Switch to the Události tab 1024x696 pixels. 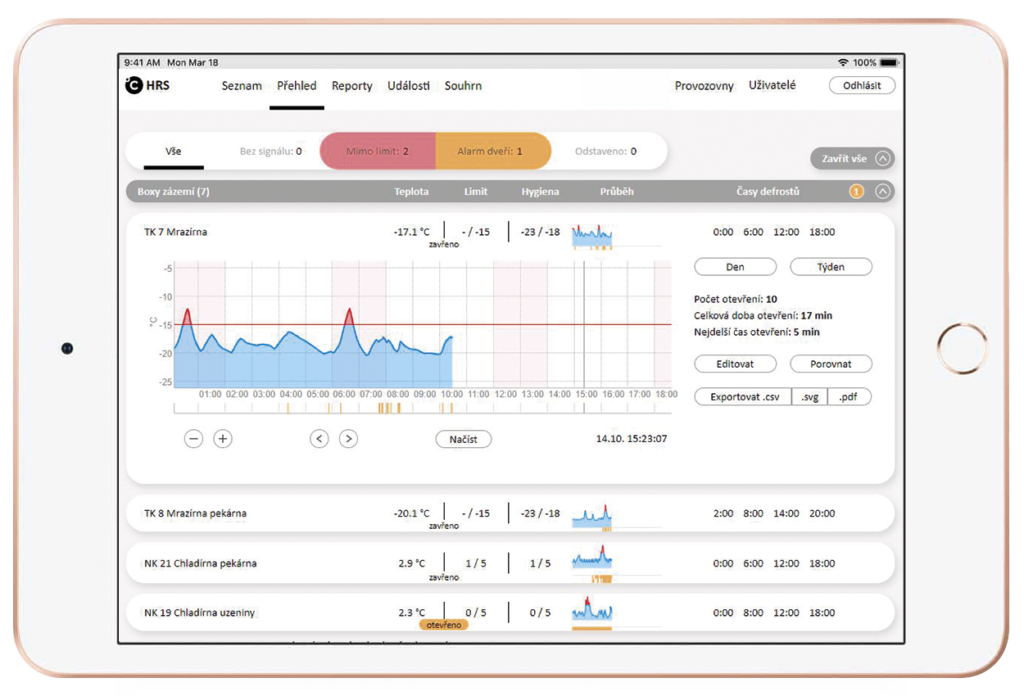click(408, 86)
